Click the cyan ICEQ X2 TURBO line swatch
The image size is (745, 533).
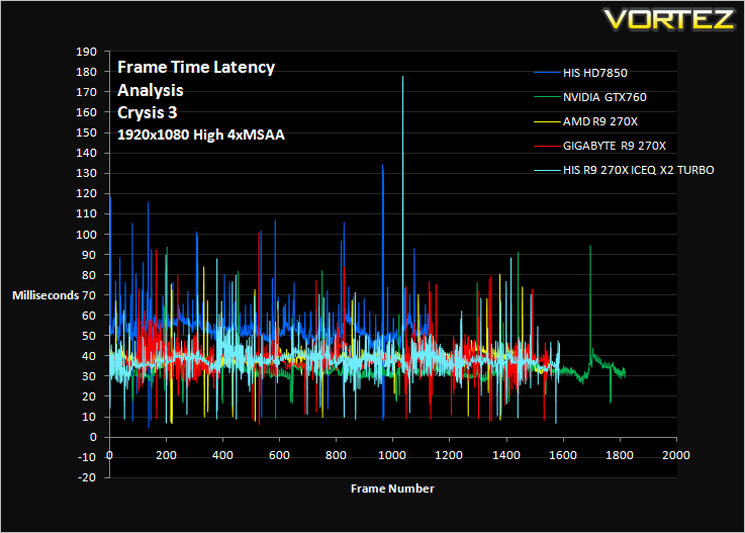(x=547, y=170)
